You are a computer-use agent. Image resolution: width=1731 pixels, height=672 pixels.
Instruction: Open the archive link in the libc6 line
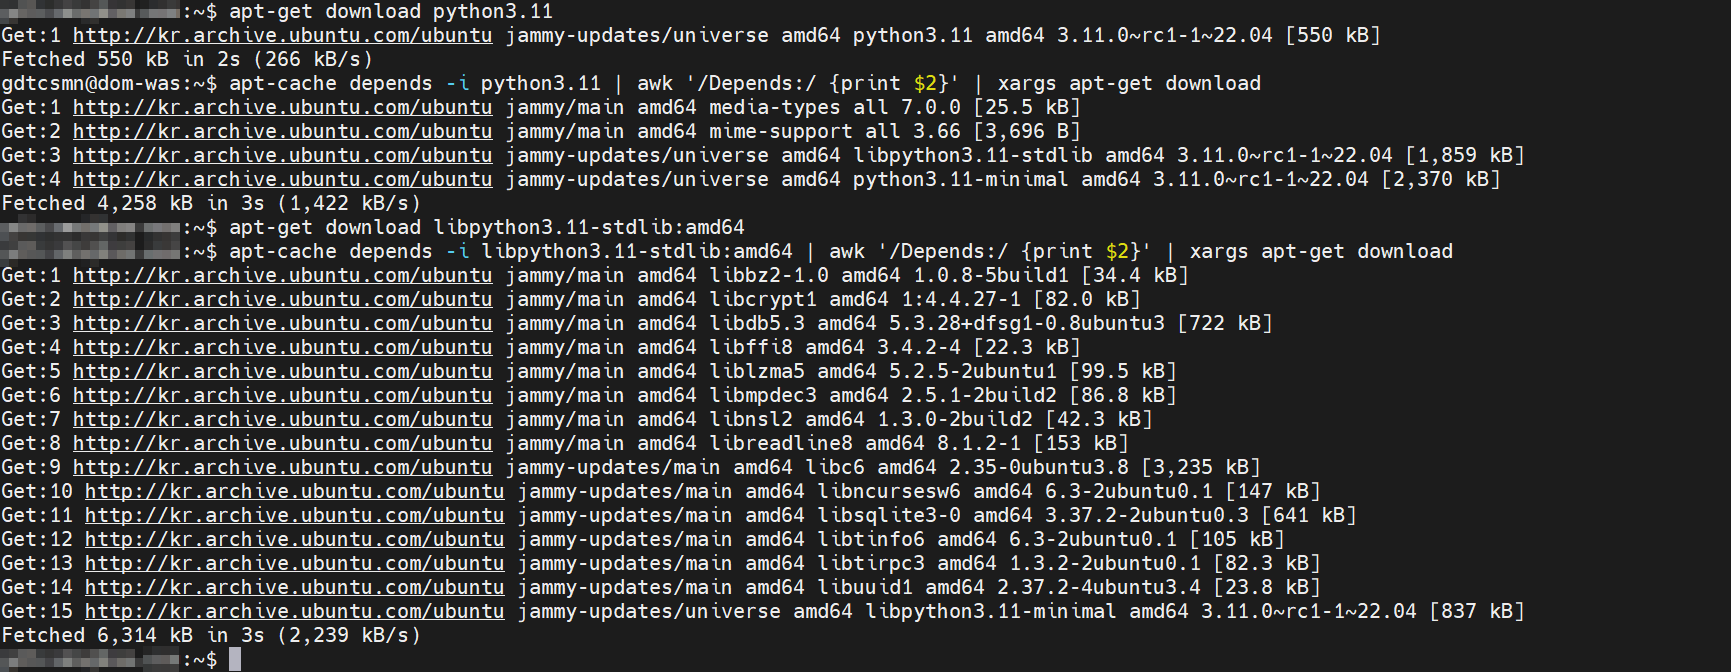283,467
